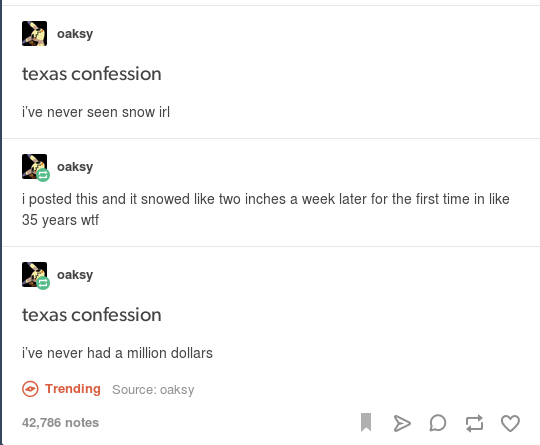The height and width of the screenshot is (445, 540).
Task: Click the text about never having a million dollars
Action: pyautogui.click(x=117, y=353)
